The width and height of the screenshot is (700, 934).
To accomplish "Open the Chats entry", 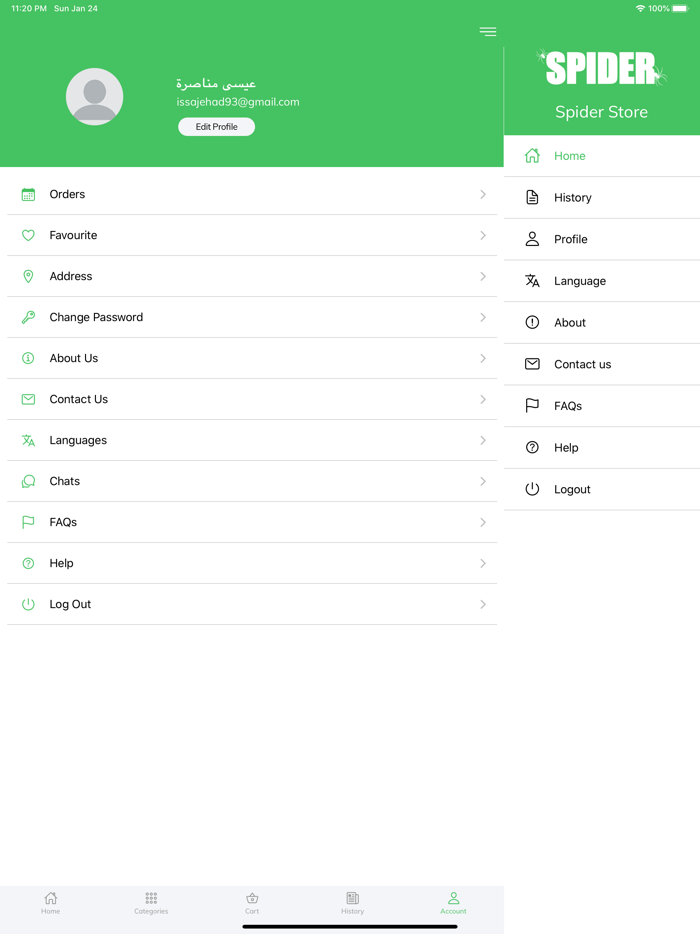I will pyautogui.click(x=252, y=481).
